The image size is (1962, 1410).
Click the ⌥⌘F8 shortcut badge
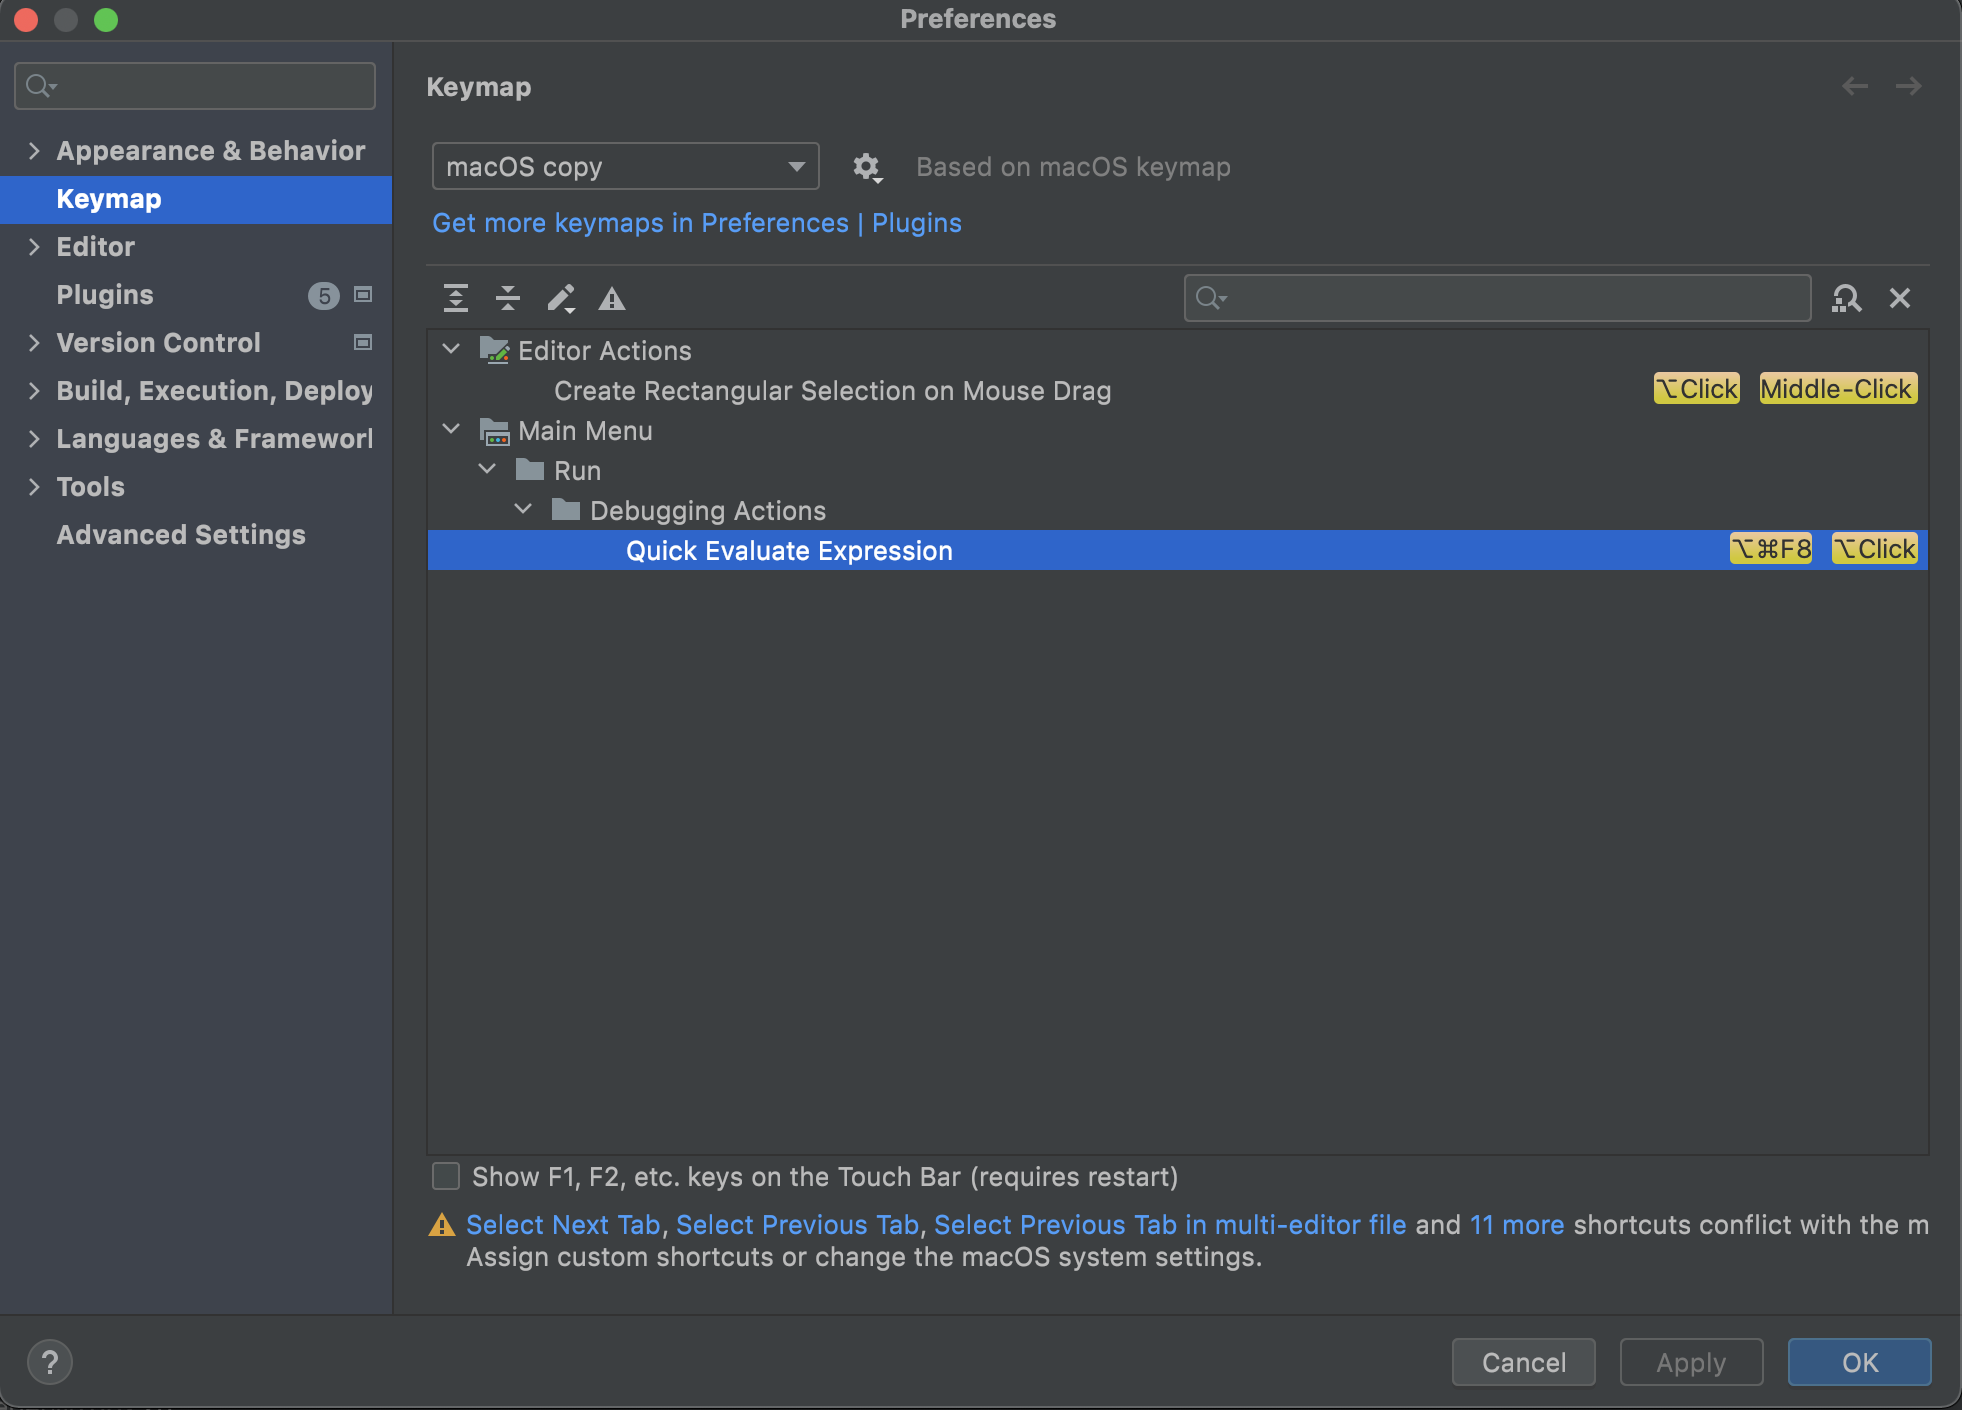[1771, 549]
